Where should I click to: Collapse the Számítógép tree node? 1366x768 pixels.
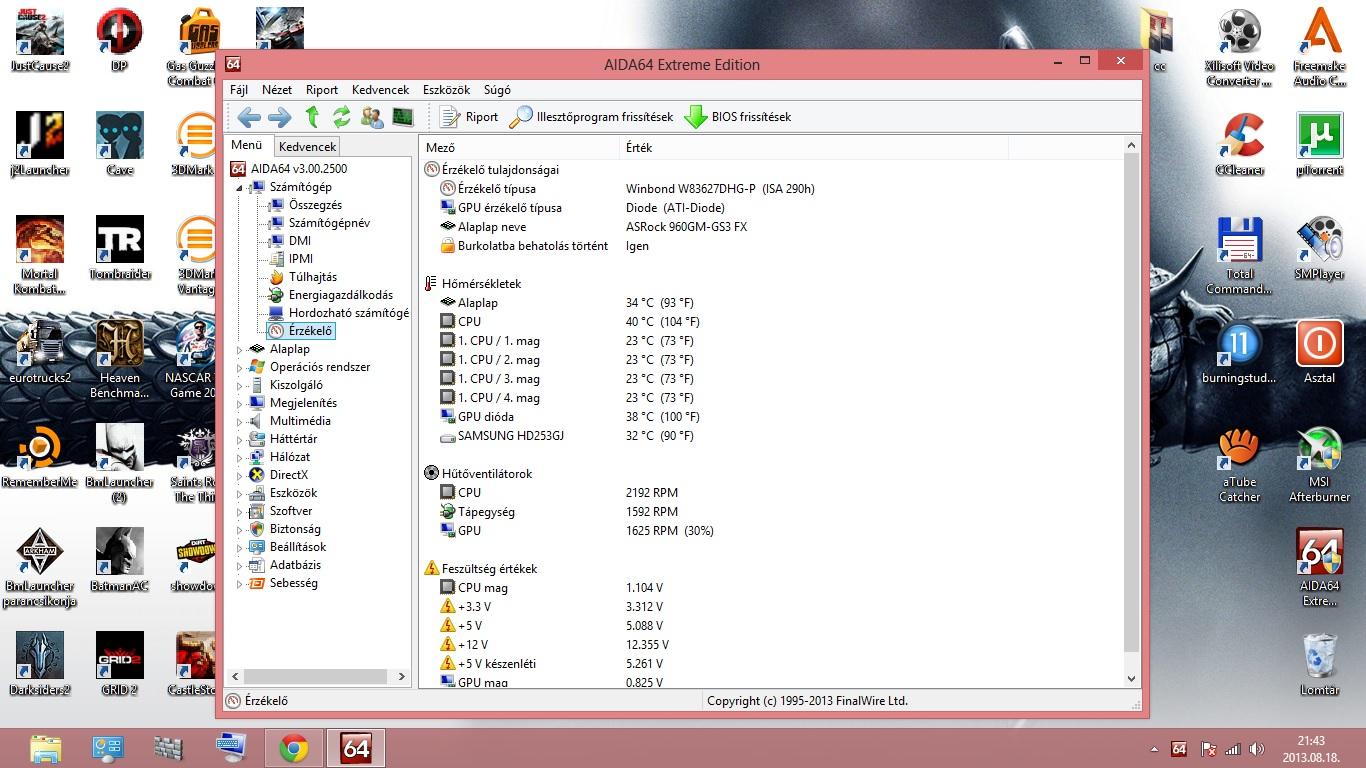(240, 187)
